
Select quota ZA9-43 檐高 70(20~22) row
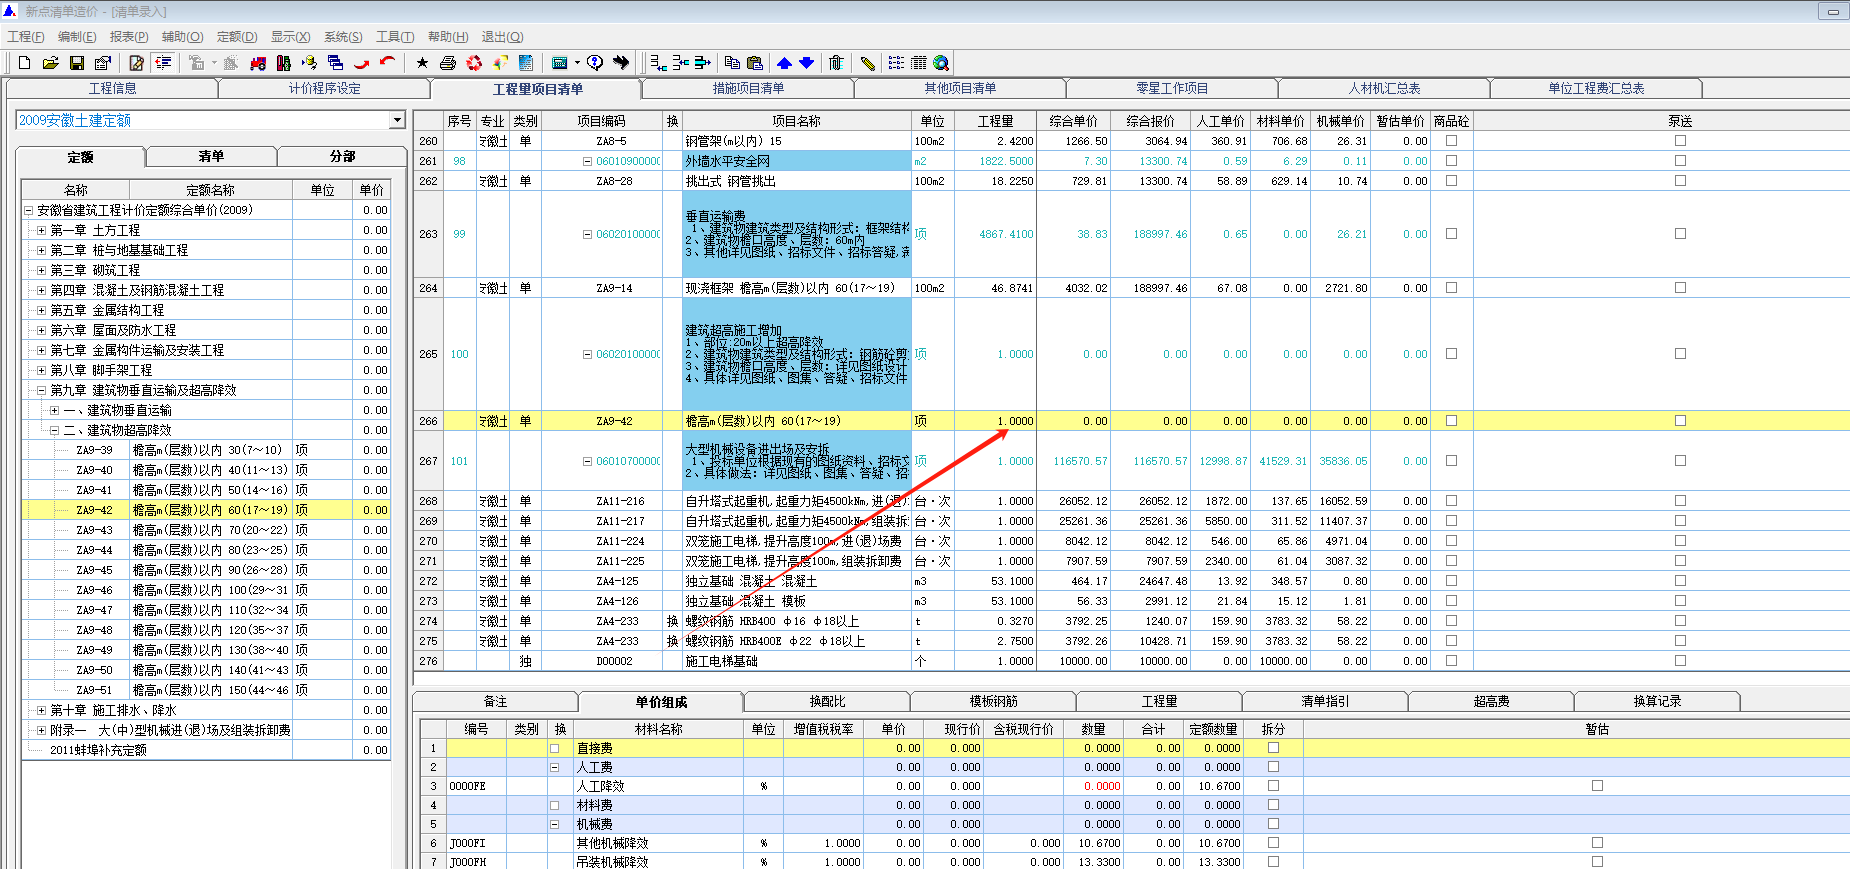click(205, 530)
